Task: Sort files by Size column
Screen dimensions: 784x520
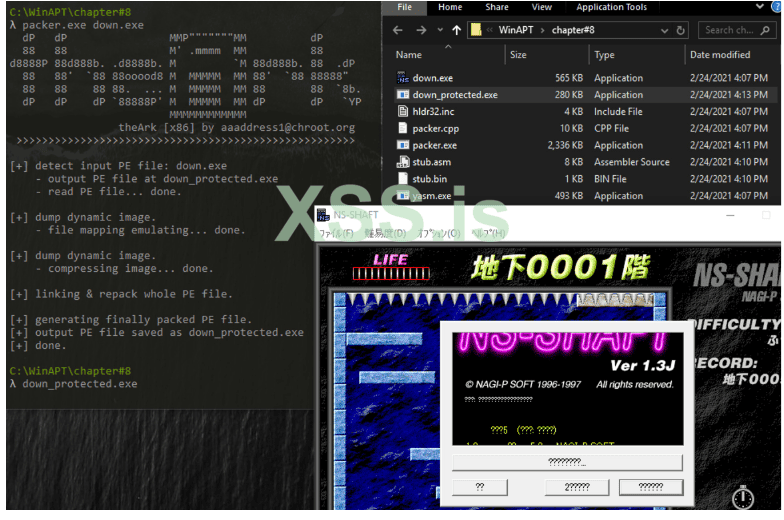Action: [518, 55]
